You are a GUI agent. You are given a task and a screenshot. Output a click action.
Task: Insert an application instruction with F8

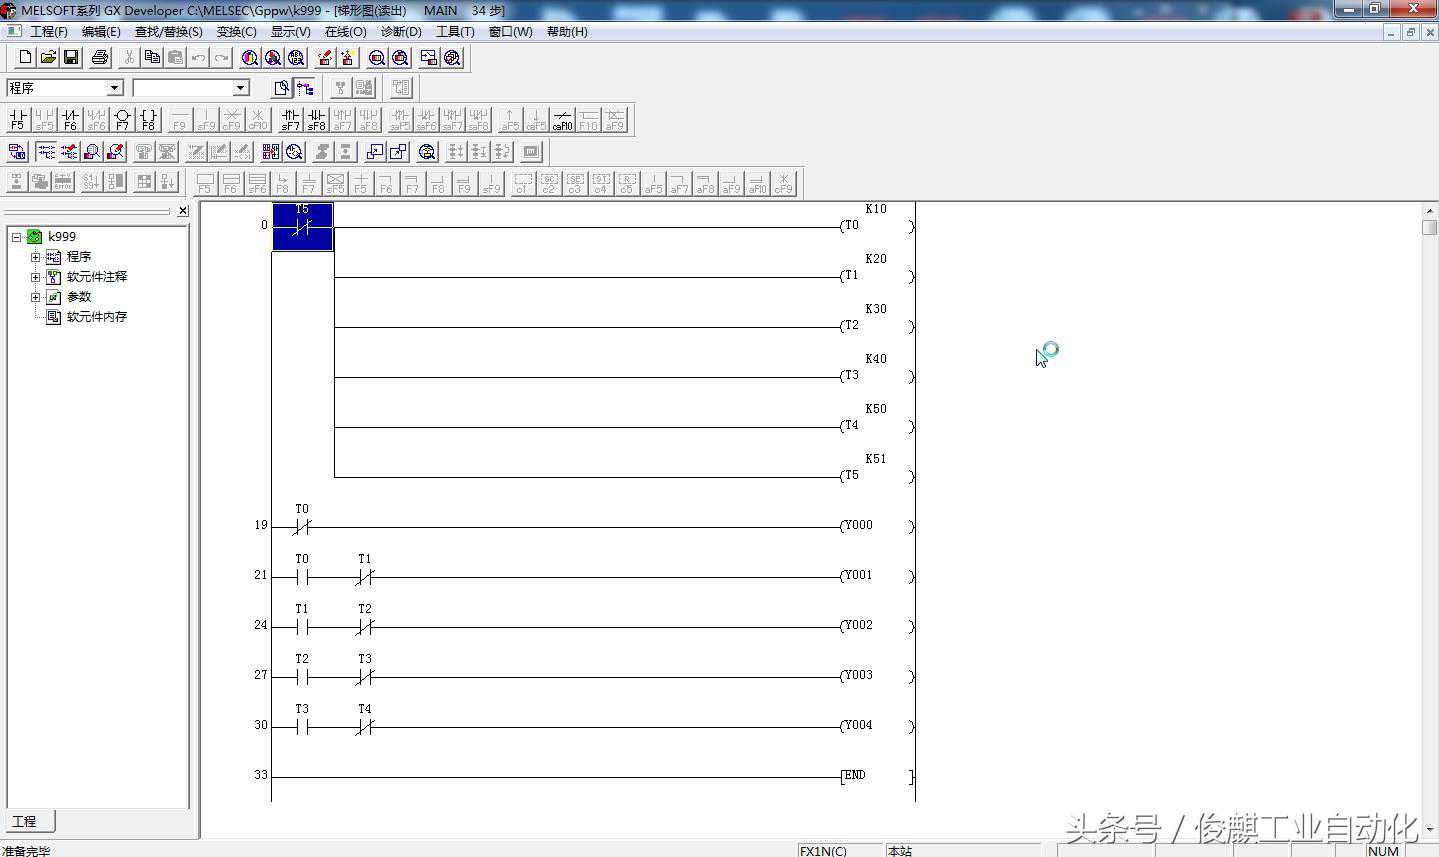click(x=148, y=120)
